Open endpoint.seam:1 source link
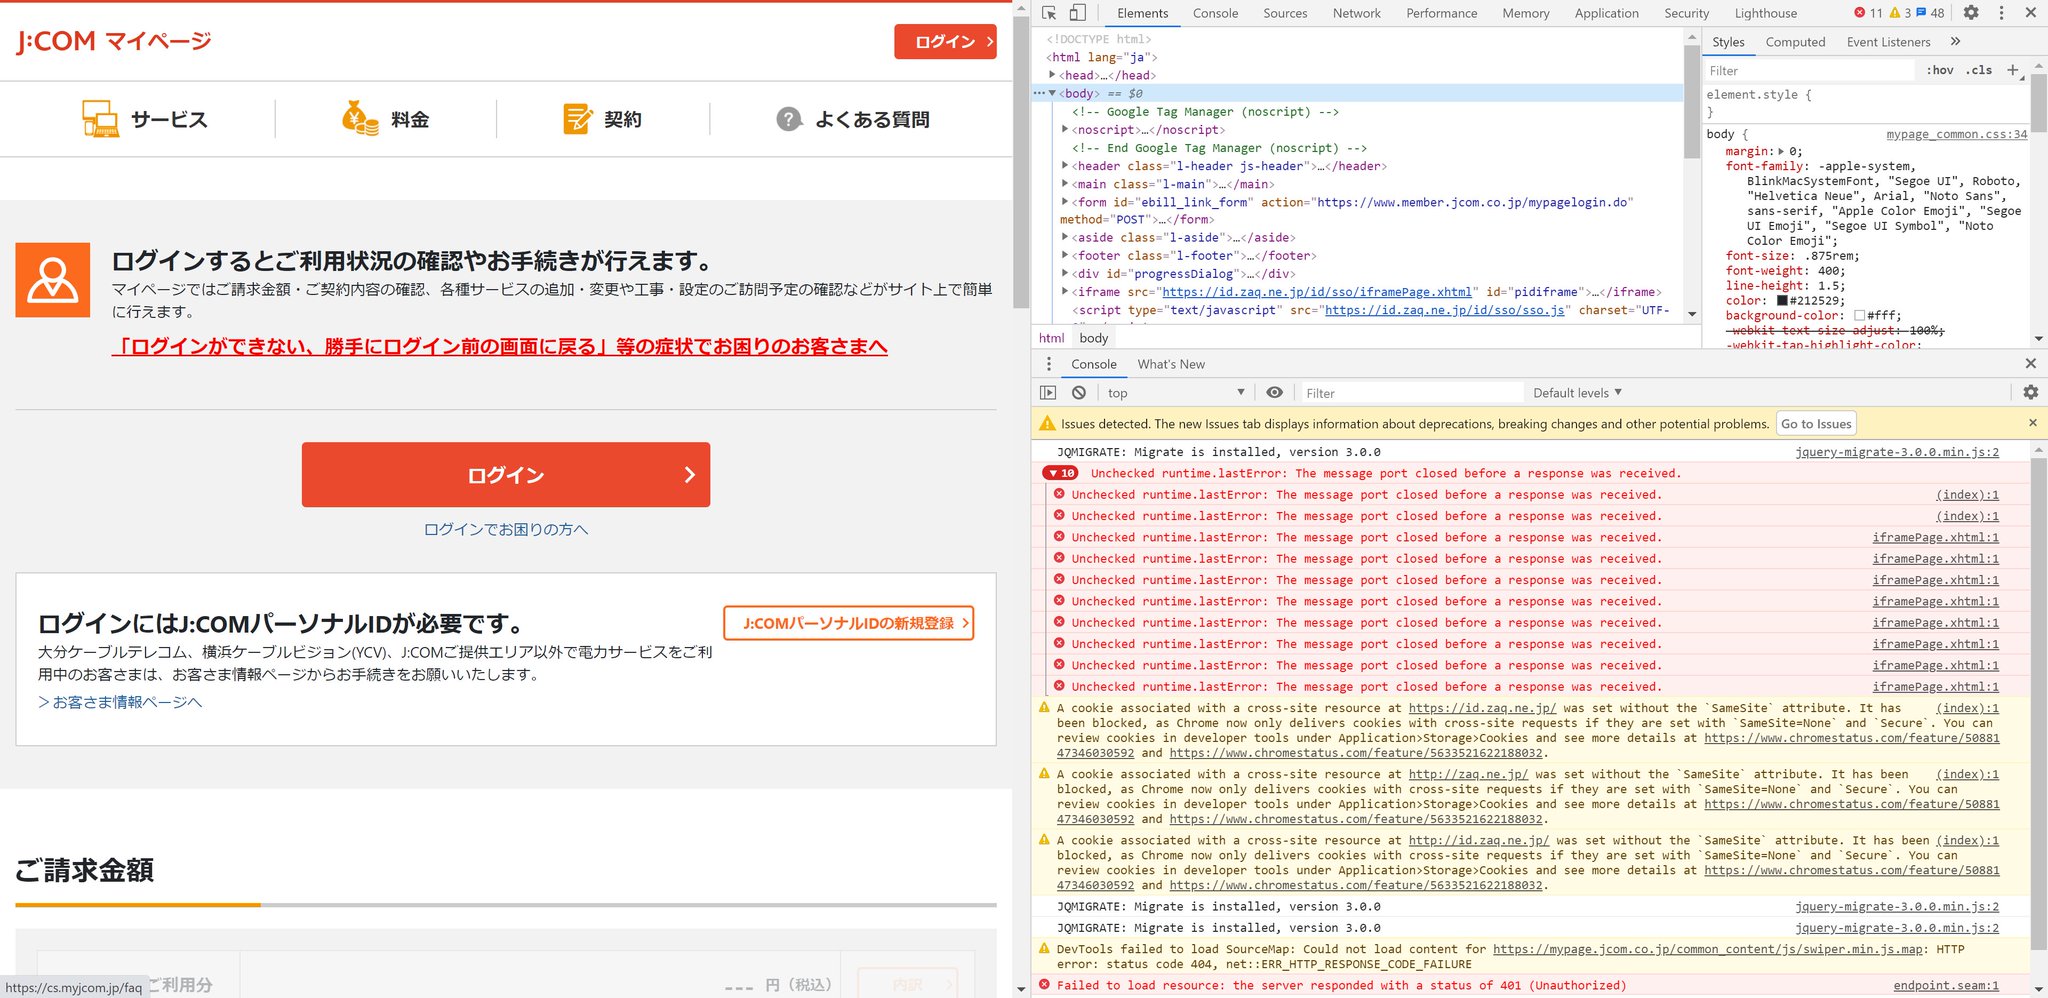This screenshot has width=2048, height=998. point(1945,985)
